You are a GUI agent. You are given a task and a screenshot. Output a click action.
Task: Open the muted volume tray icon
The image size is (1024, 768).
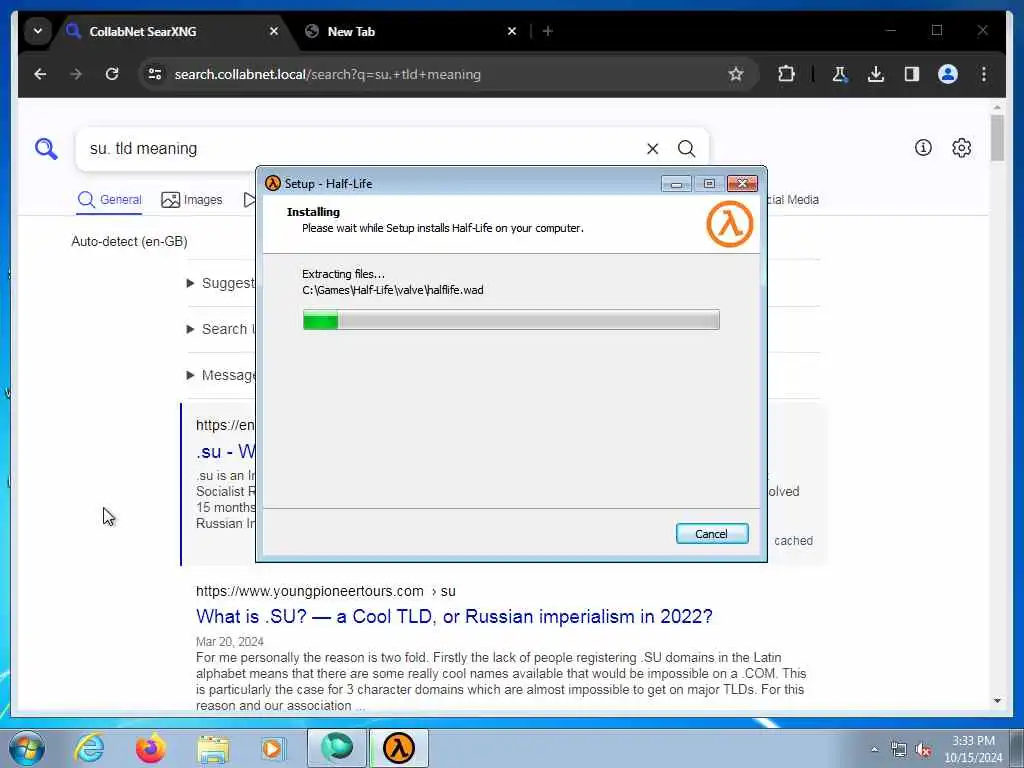coord(923,750)
